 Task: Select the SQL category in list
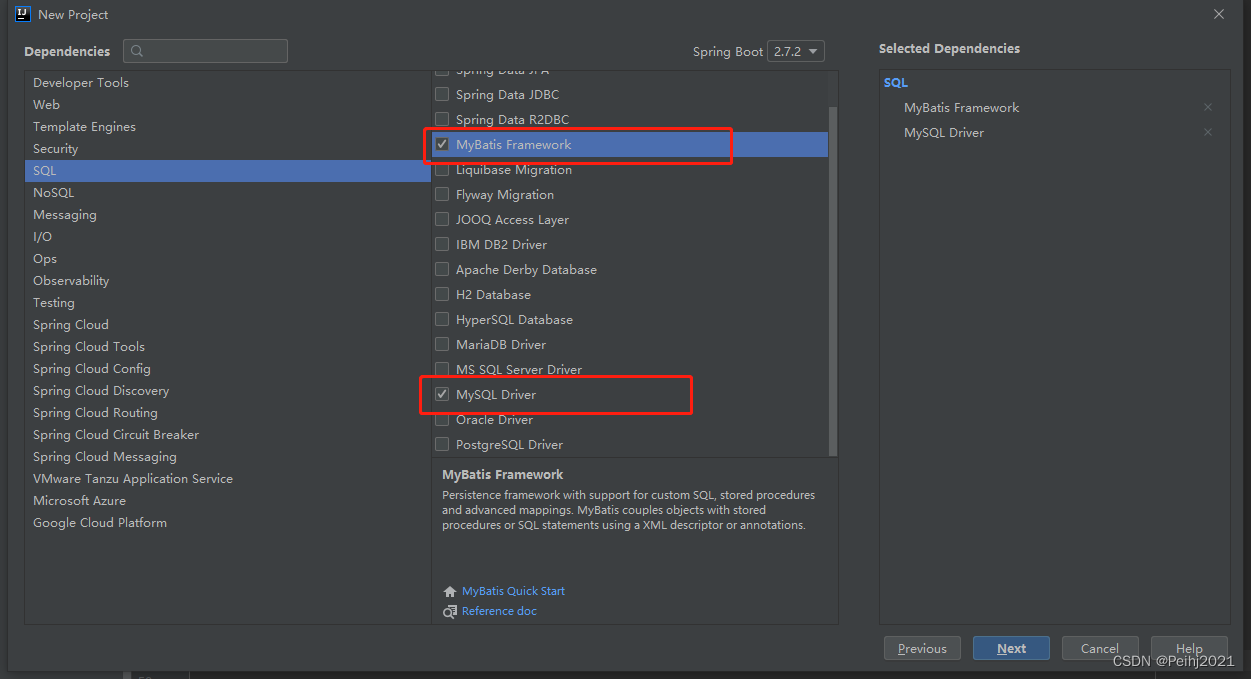228,170
